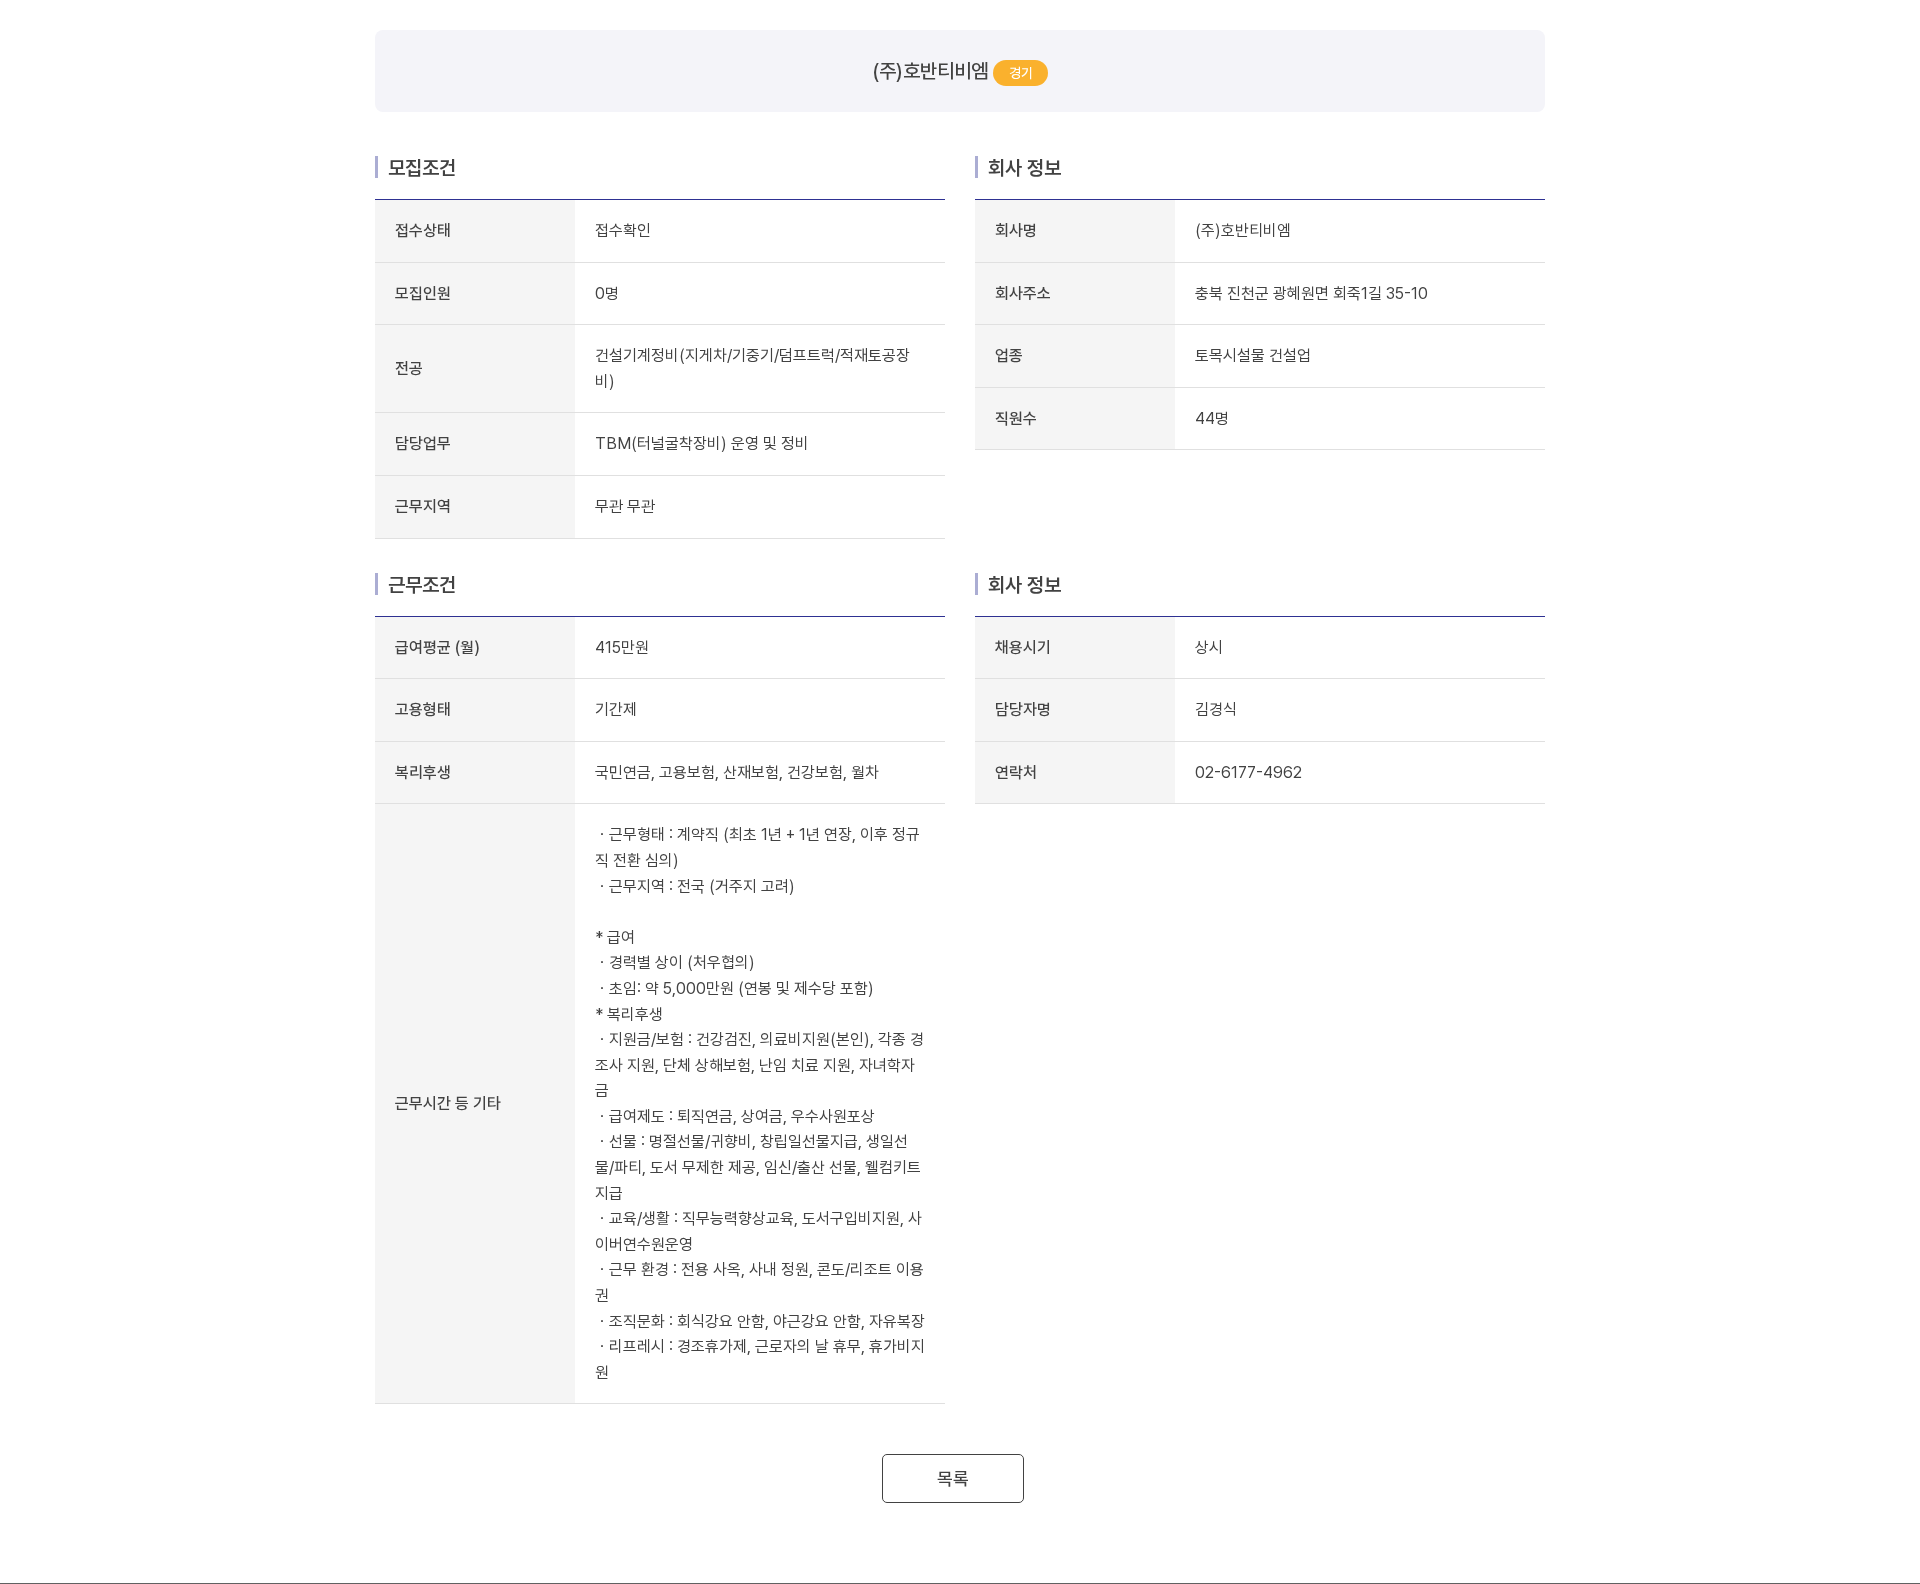Click the 전공 row label
This screenshot has width=1920, height=1584.
[409, 369]
